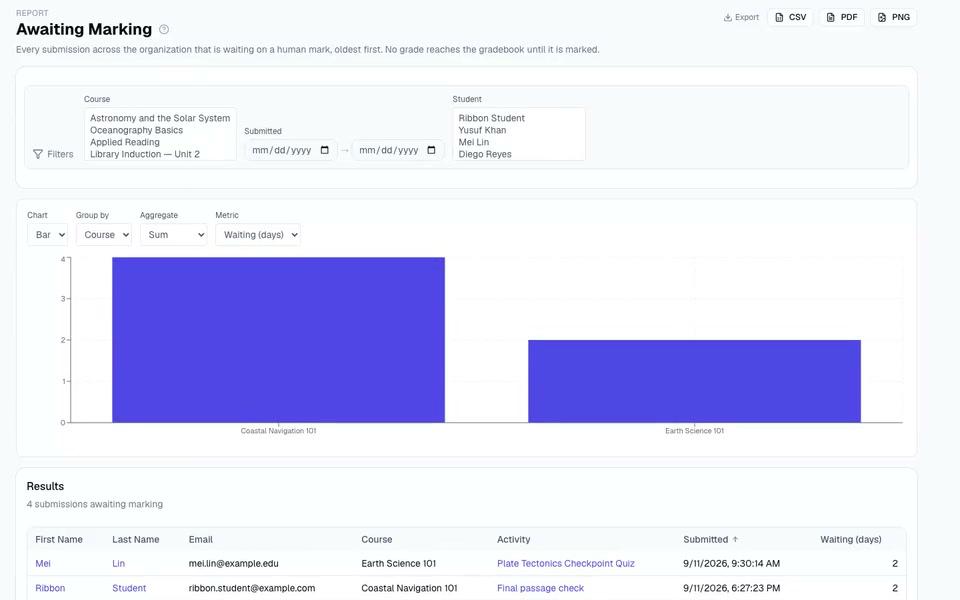Click the Coastal Navigation 101 bar
The image size is (960, 600).
(279, 340)
